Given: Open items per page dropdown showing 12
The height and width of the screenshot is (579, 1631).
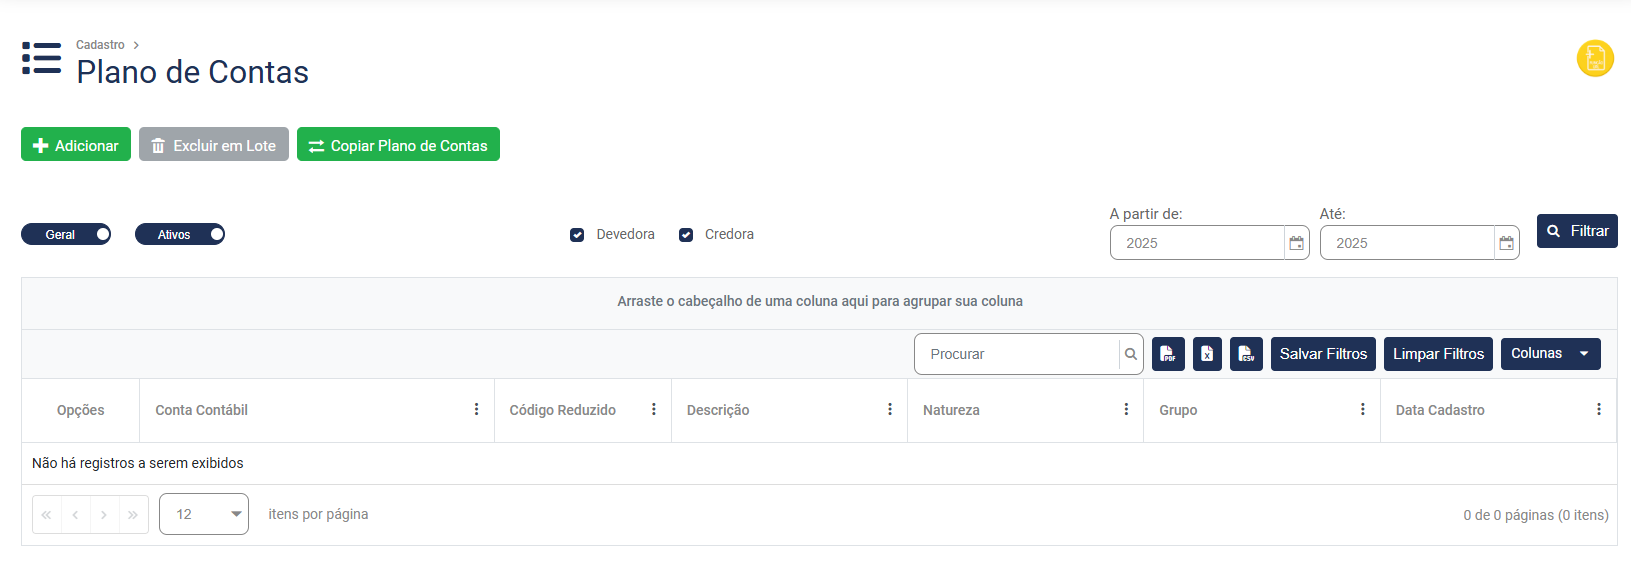Looking at the screenshot, I should pyautogui.click(x=204, y=514).
